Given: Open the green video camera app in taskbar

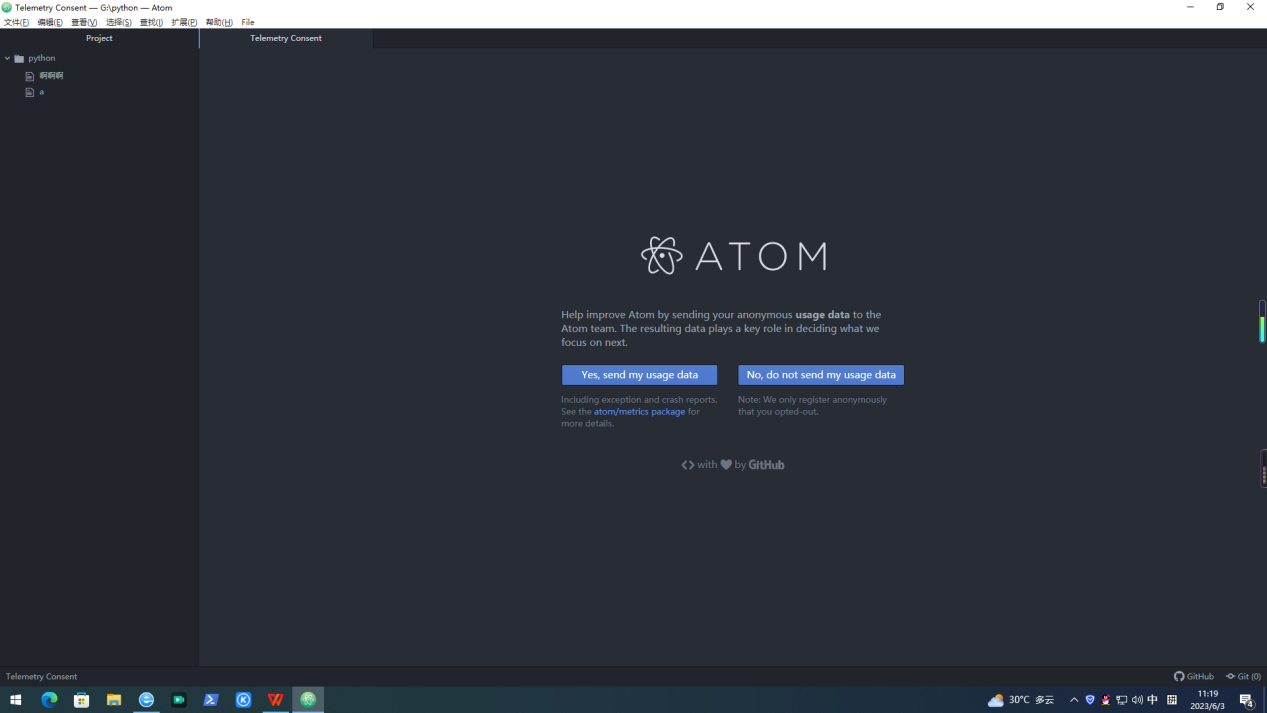Looking at the screenshot, I should 179,700.
